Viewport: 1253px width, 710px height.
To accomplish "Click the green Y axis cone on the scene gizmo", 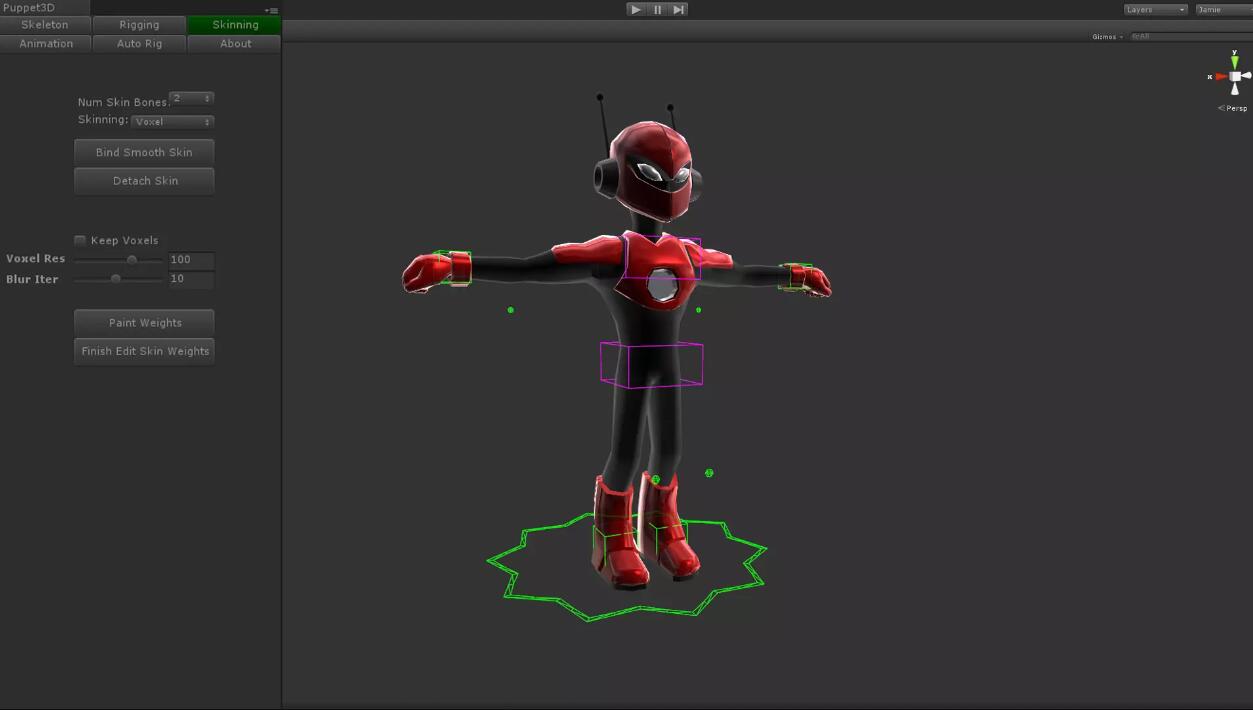I will tap(1235, 61).
